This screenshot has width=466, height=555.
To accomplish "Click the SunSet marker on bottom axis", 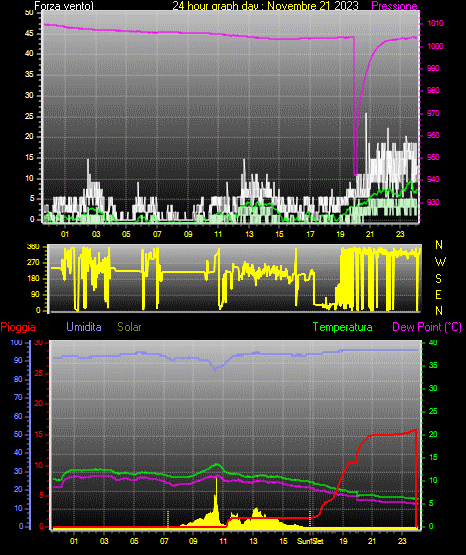I will coord(310,541).
